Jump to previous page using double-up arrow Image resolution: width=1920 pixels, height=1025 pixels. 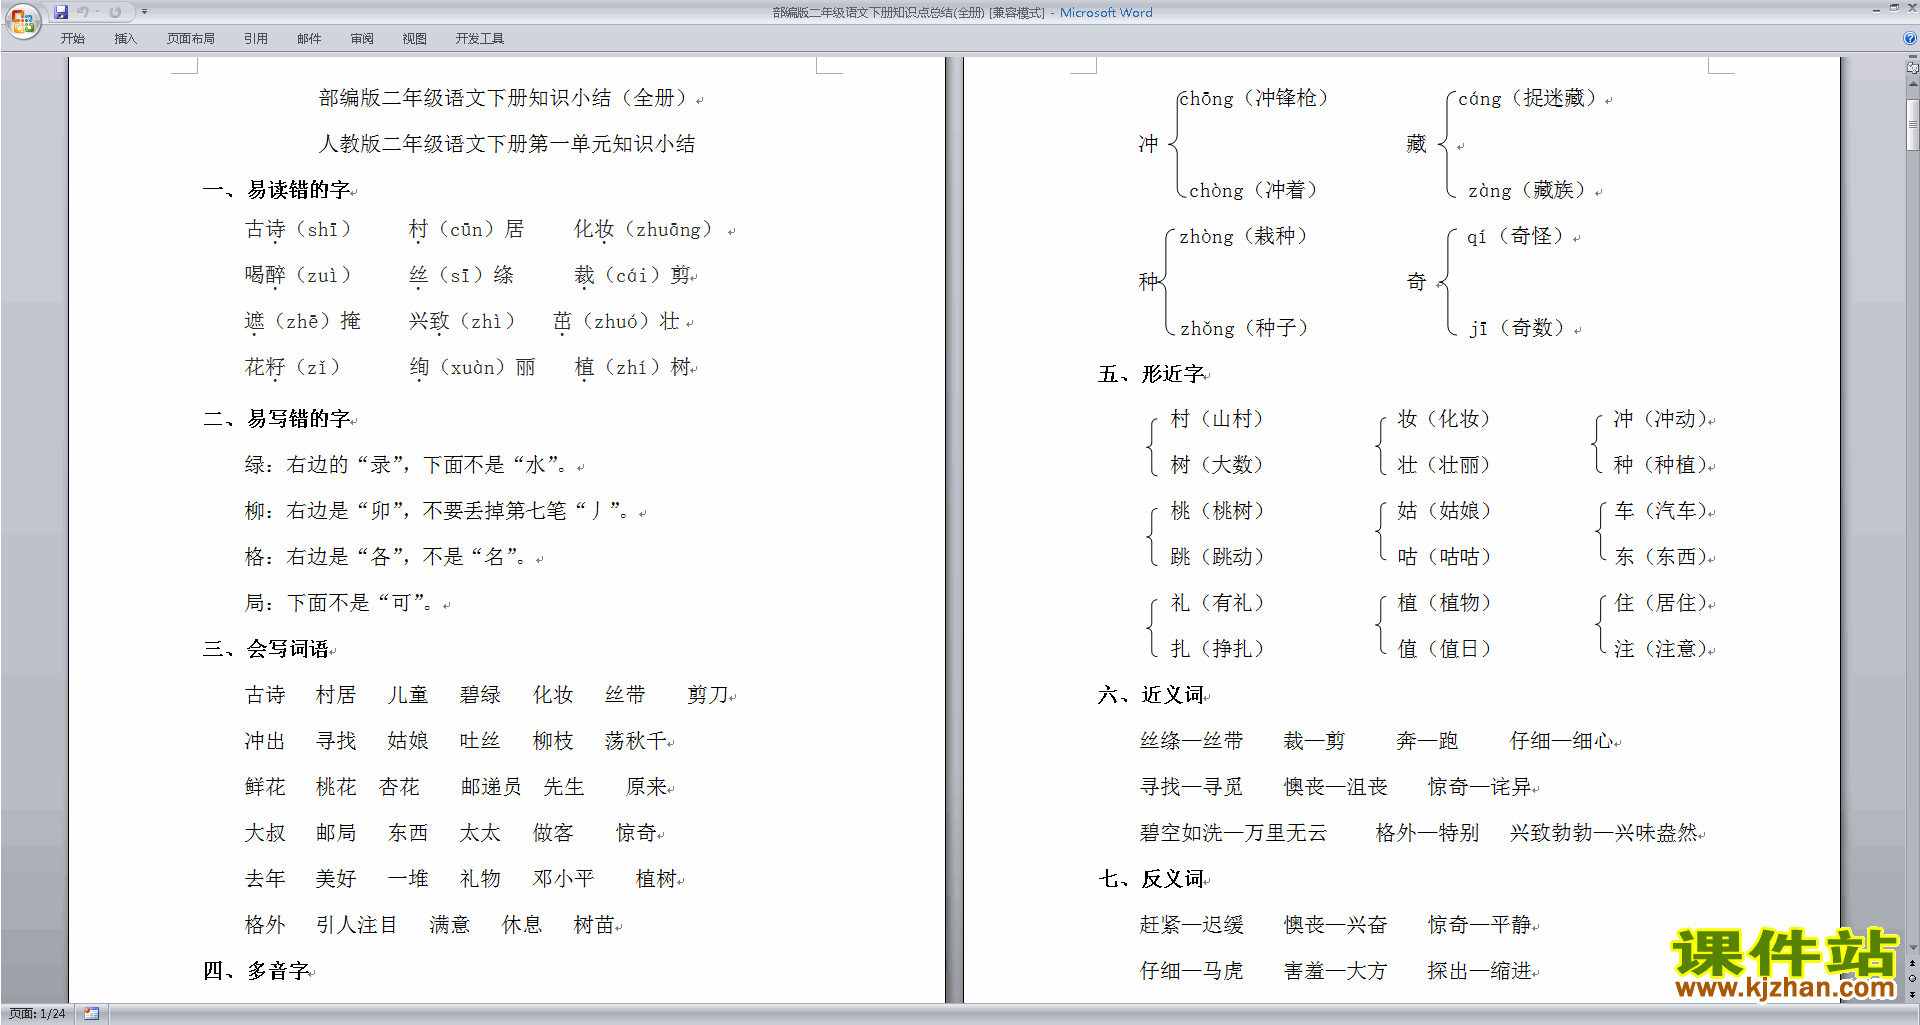[x=1912, y=963]
